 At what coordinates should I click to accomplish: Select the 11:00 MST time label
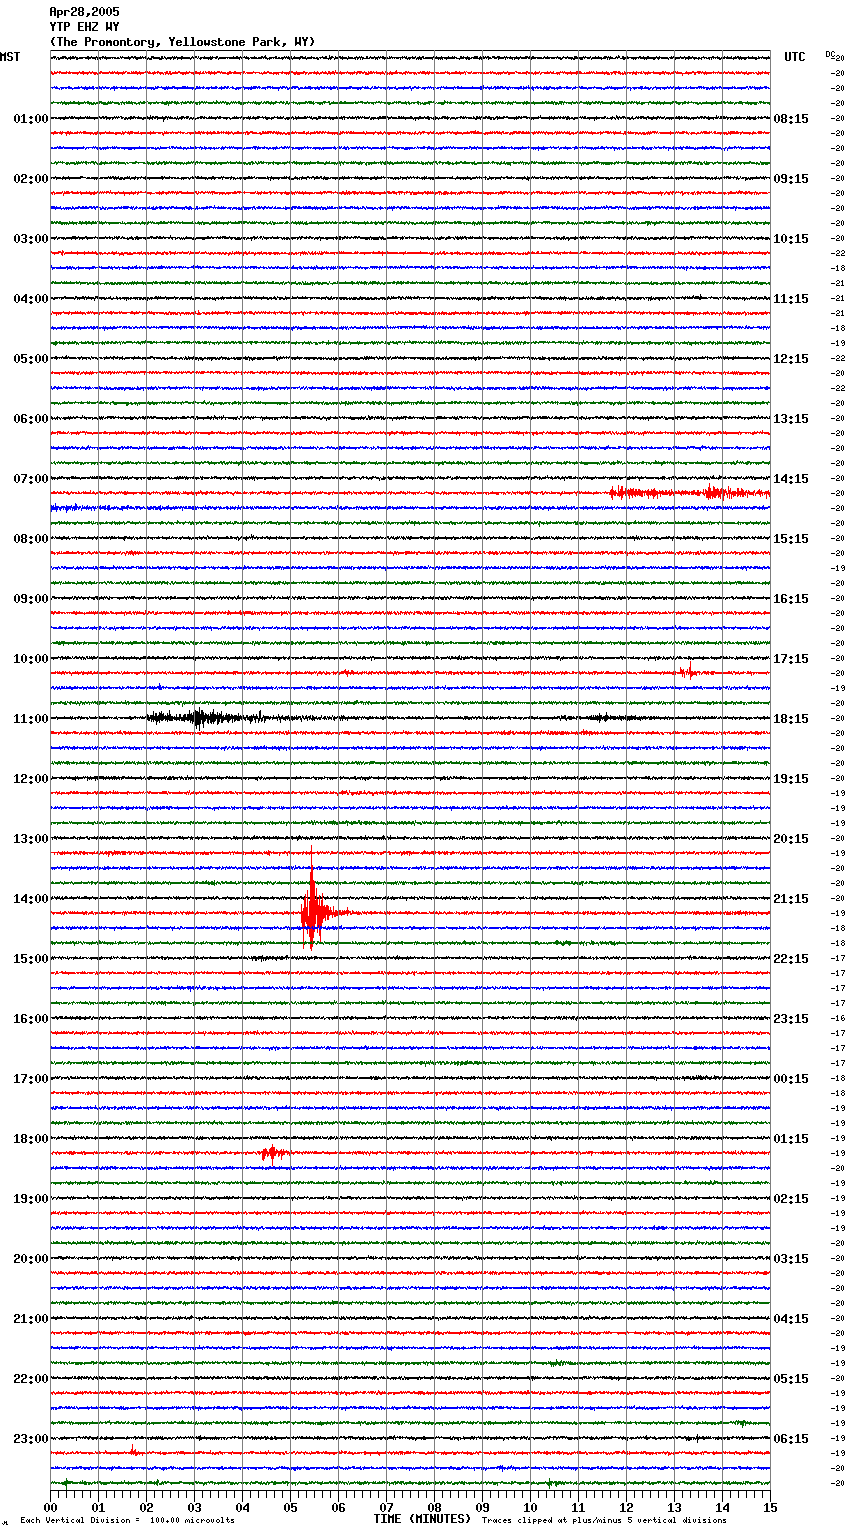[30, 719]
